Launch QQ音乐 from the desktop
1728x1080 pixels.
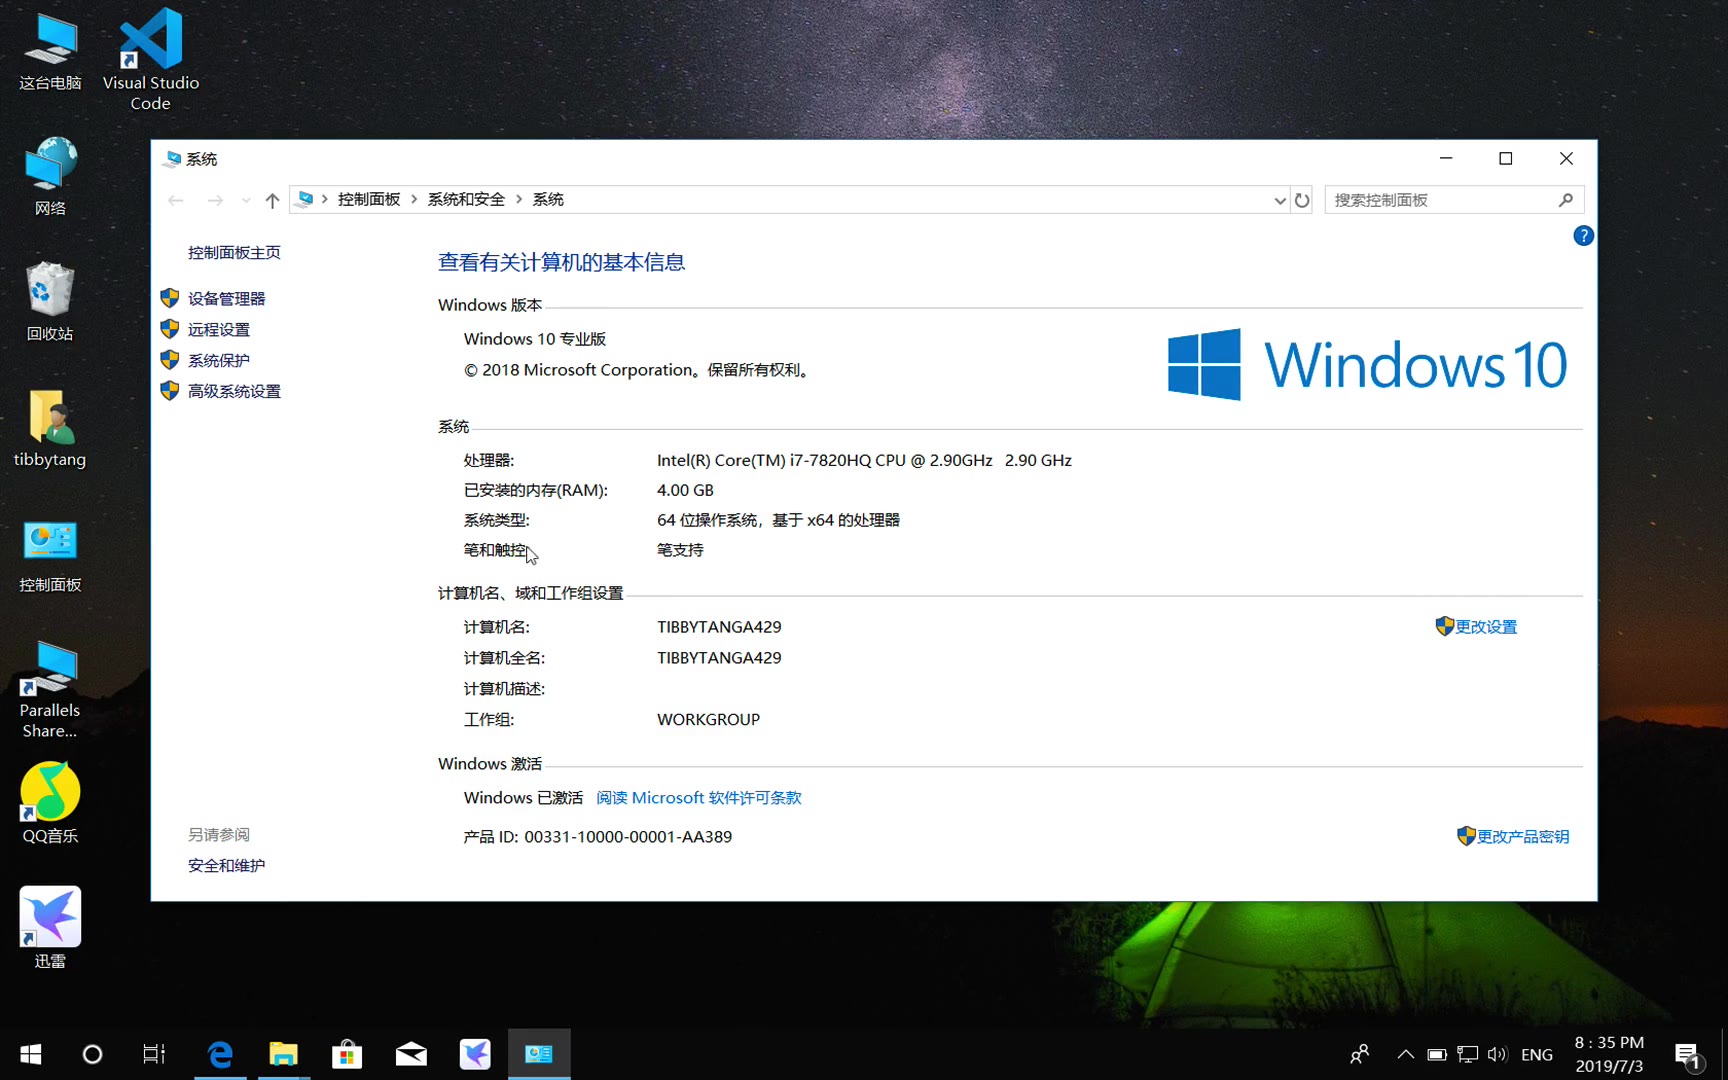click(x=50, y=802)
